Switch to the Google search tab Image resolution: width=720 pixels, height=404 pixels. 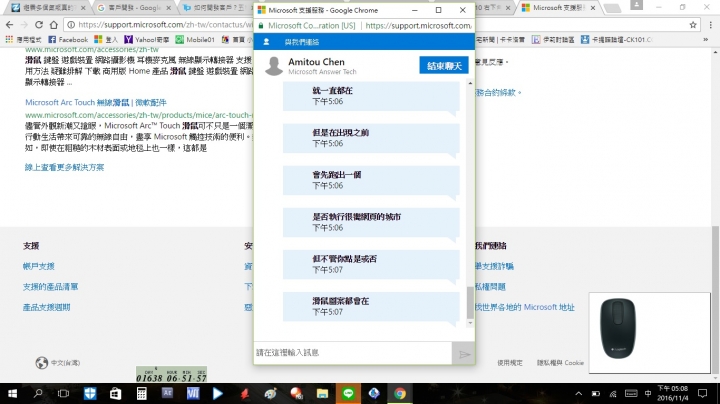(133, 8)
